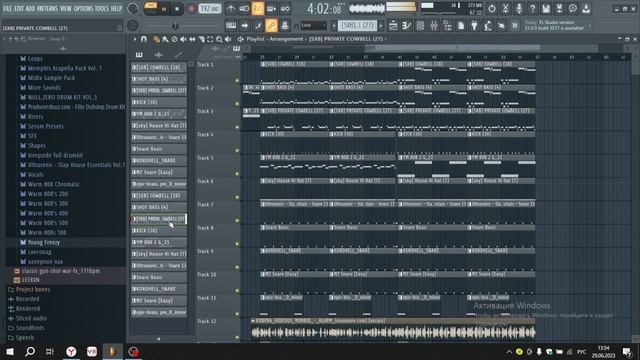Click the master pitch slider
This screenshot has height=360, width=640.
click(175, 26)
